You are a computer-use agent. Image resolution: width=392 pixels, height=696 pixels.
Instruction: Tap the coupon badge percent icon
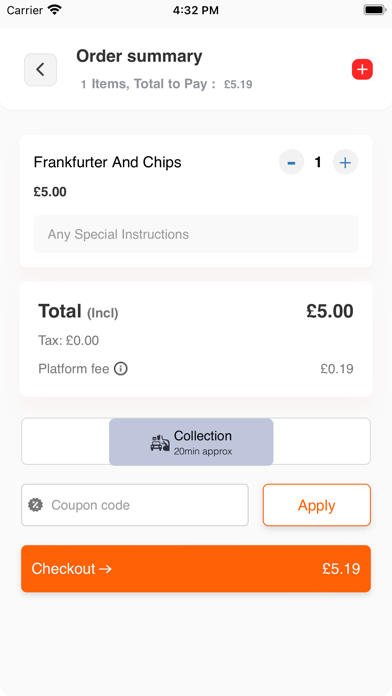[x=36, y=505]
